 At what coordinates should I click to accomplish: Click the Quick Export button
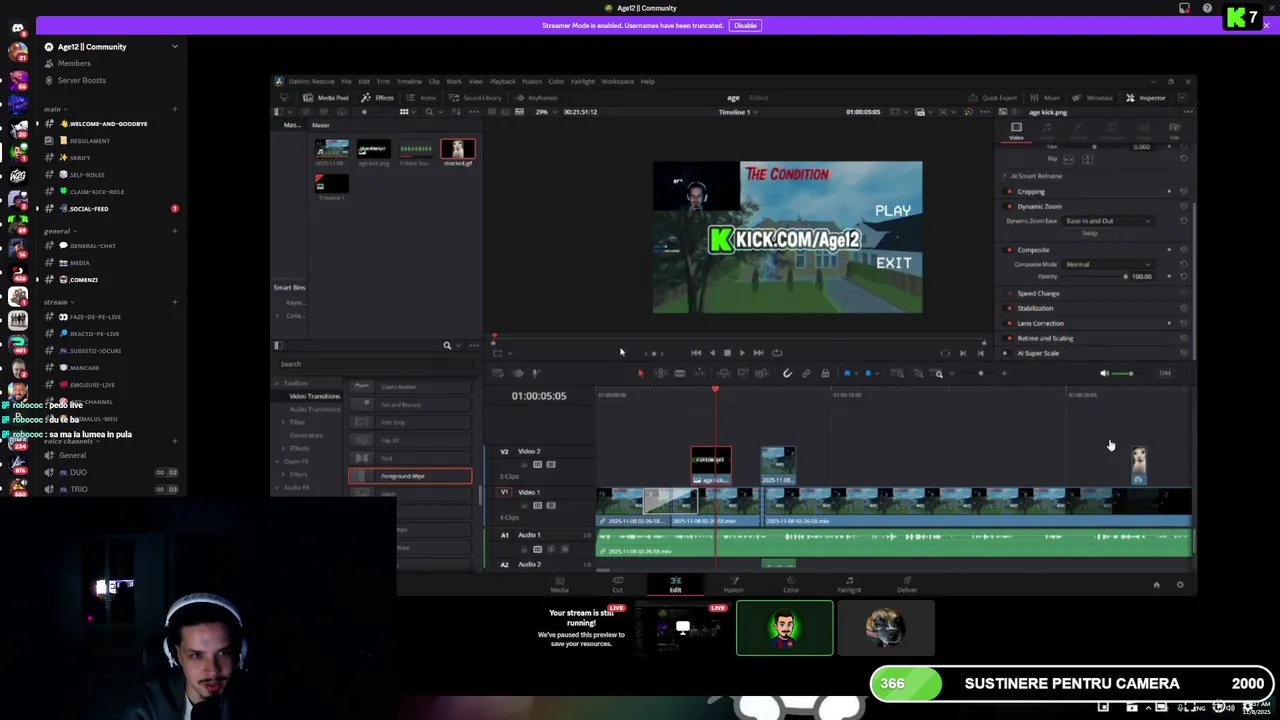(993, 98)
